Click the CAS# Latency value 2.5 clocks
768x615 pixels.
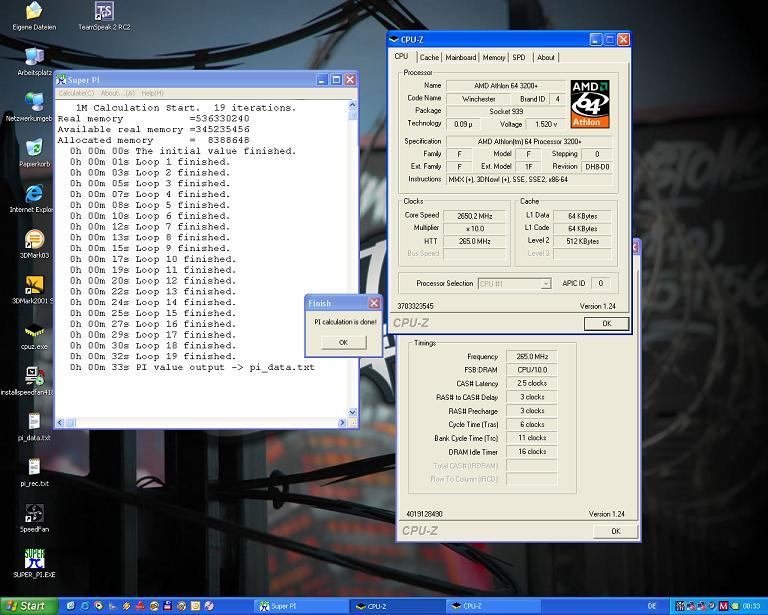tap(532, 383)
